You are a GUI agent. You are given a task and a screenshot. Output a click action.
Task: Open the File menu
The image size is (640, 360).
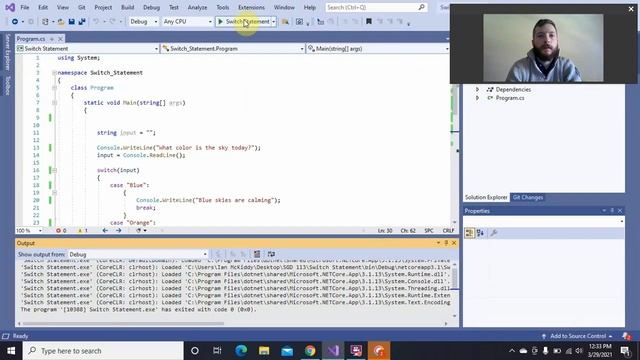click(x=25, y=7)
